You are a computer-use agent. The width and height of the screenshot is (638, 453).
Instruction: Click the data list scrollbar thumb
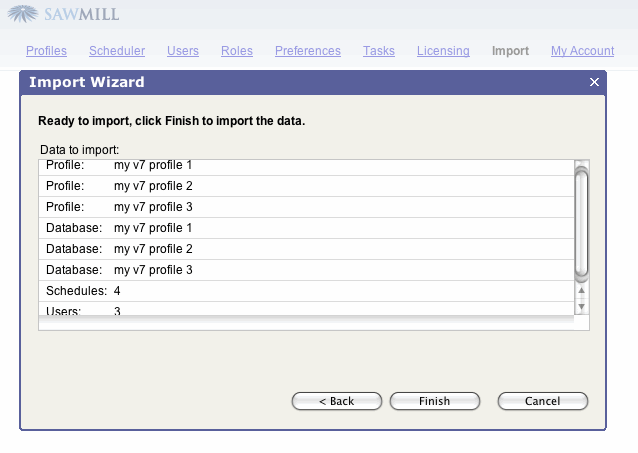[x=581, y=222]
